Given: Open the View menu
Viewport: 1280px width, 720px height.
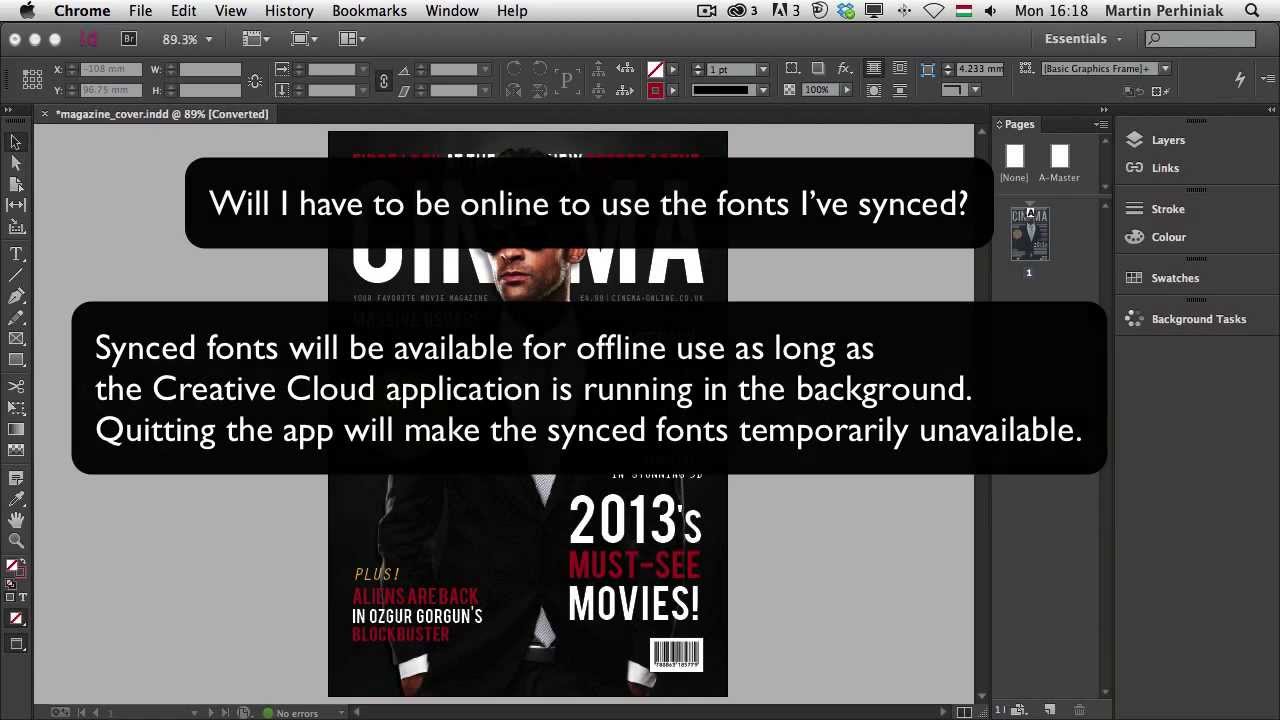Looking at the screenshot, I should coord(230,11).
